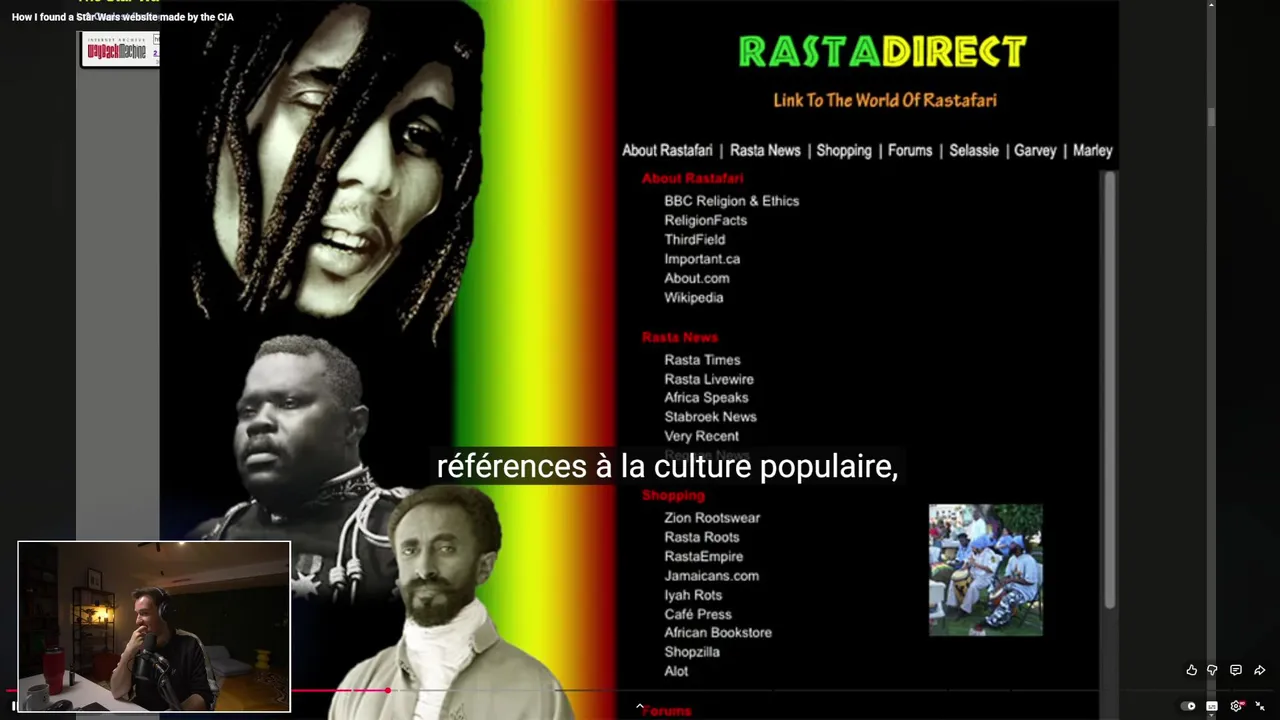Visit the Alot link
1280x720 pixels.
point(676,671)
